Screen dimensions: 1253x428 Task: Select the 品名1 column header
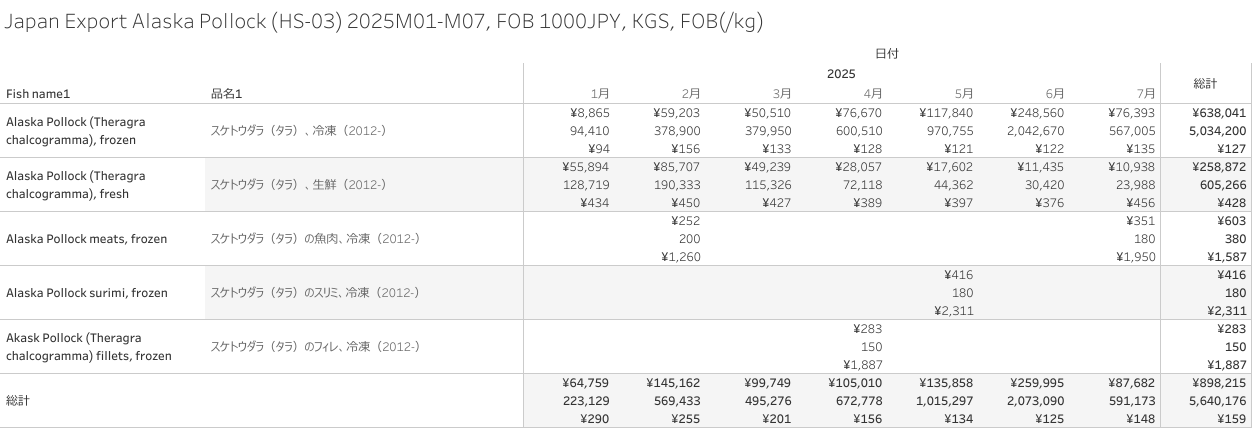[x=226, y=94]
